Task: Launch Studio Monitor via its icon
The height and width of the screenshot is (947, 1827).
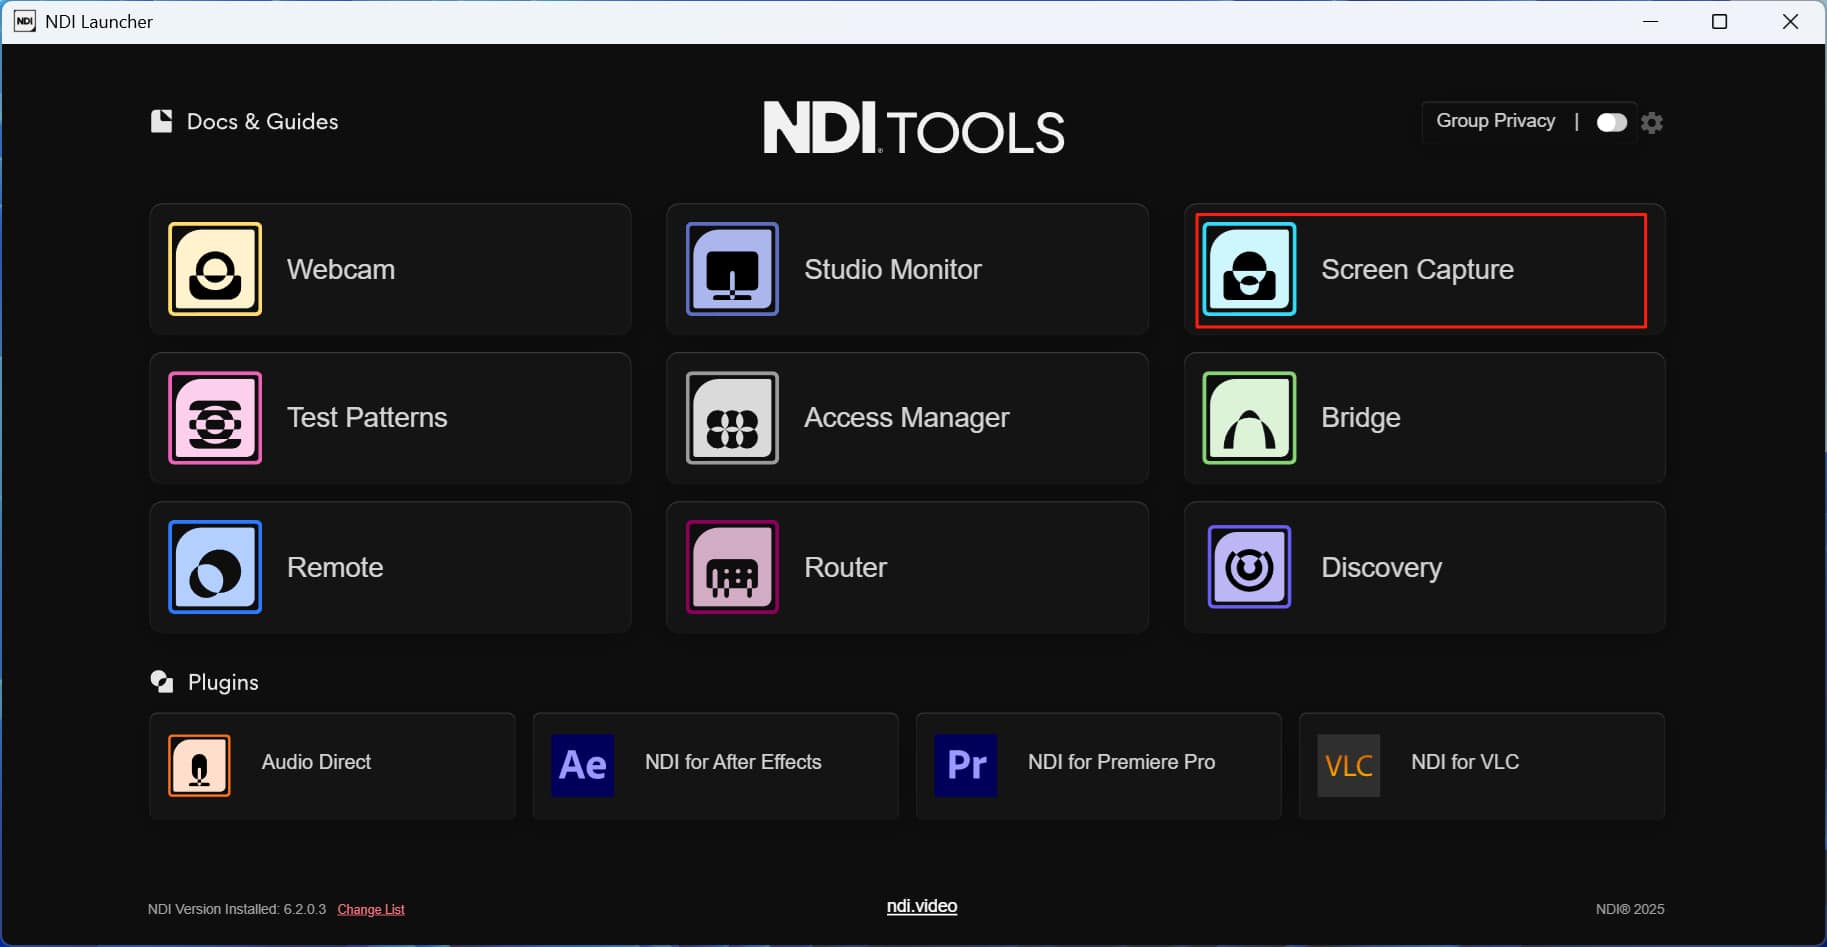Action: tap(732, 269)
